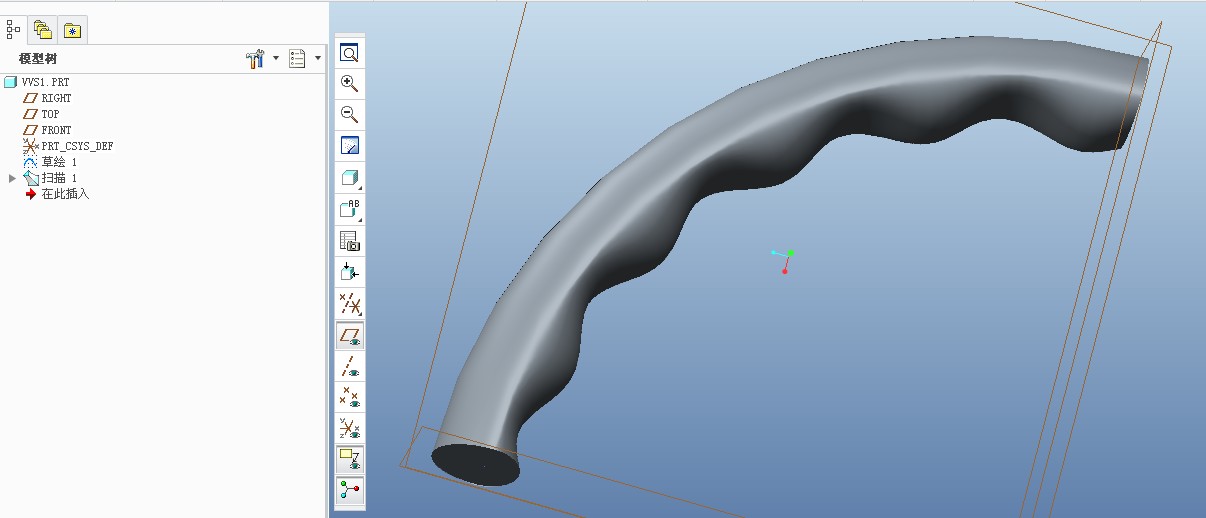1206x518 pixels.
Task: Switch to the Folder Browser tab
Action: 42,30
